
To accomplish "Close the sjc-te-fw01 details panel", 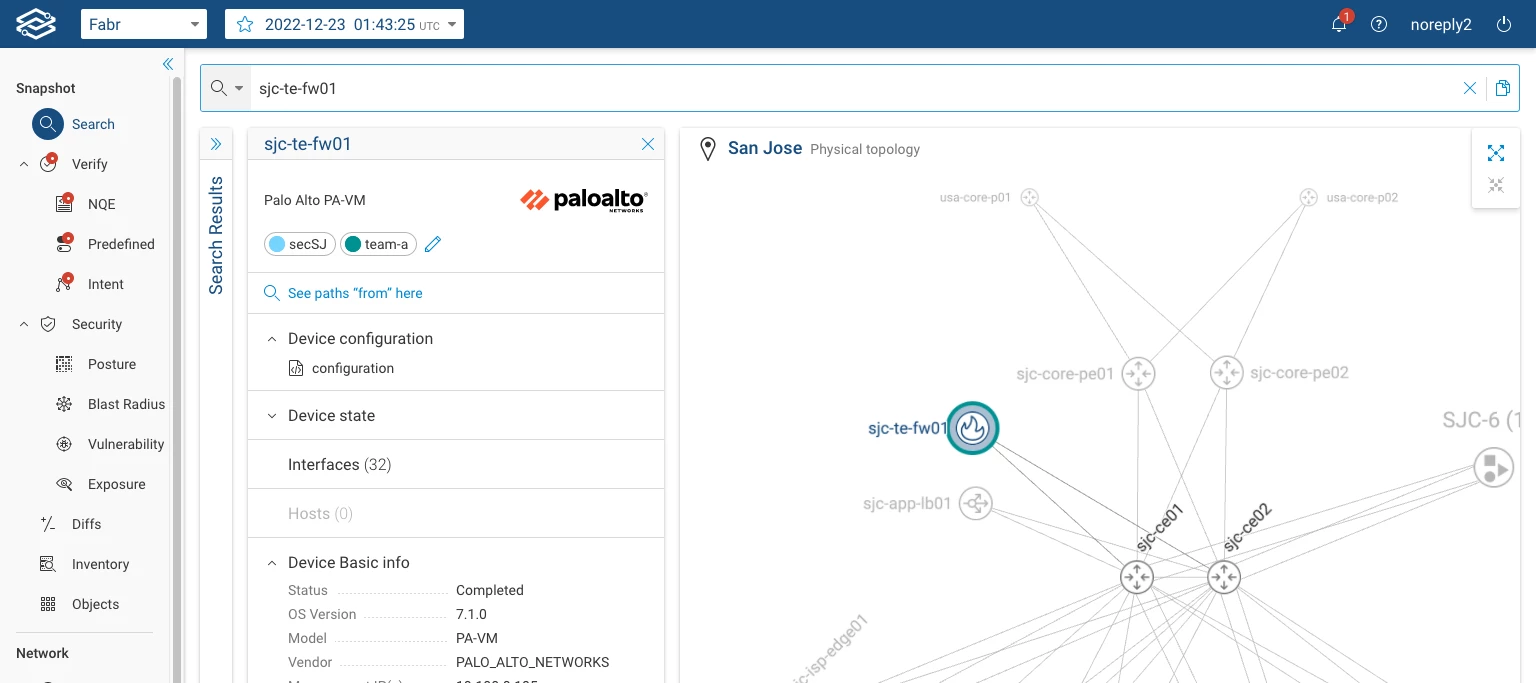I will [x=648, y=144].
